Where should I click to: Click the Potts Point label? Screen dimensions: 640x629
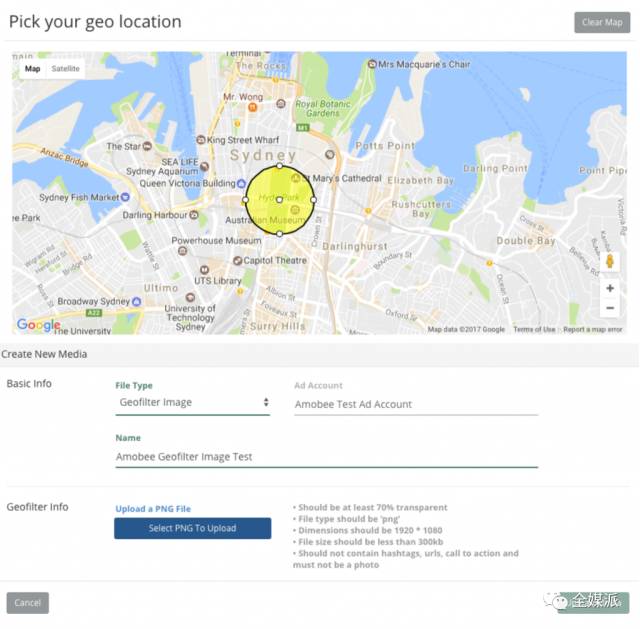point(385,146)
